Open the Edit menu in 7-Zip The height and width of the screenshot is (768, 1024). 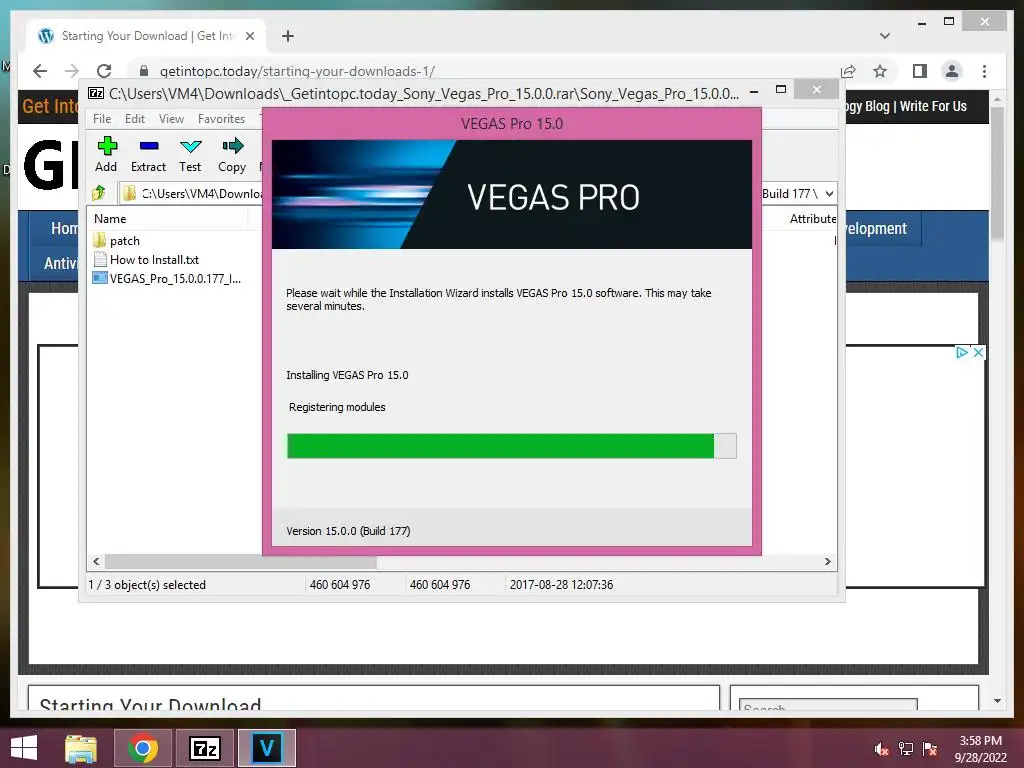(135, 119)
